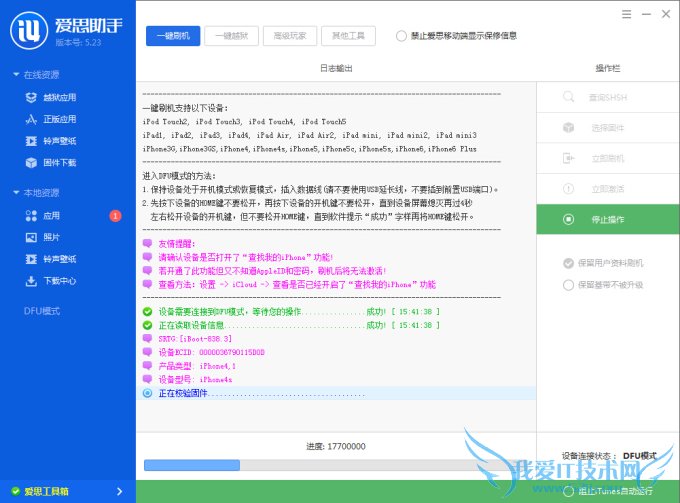Click 选择固件 cube icon
The height and width of the screenshot is (503, 680).
568,127
